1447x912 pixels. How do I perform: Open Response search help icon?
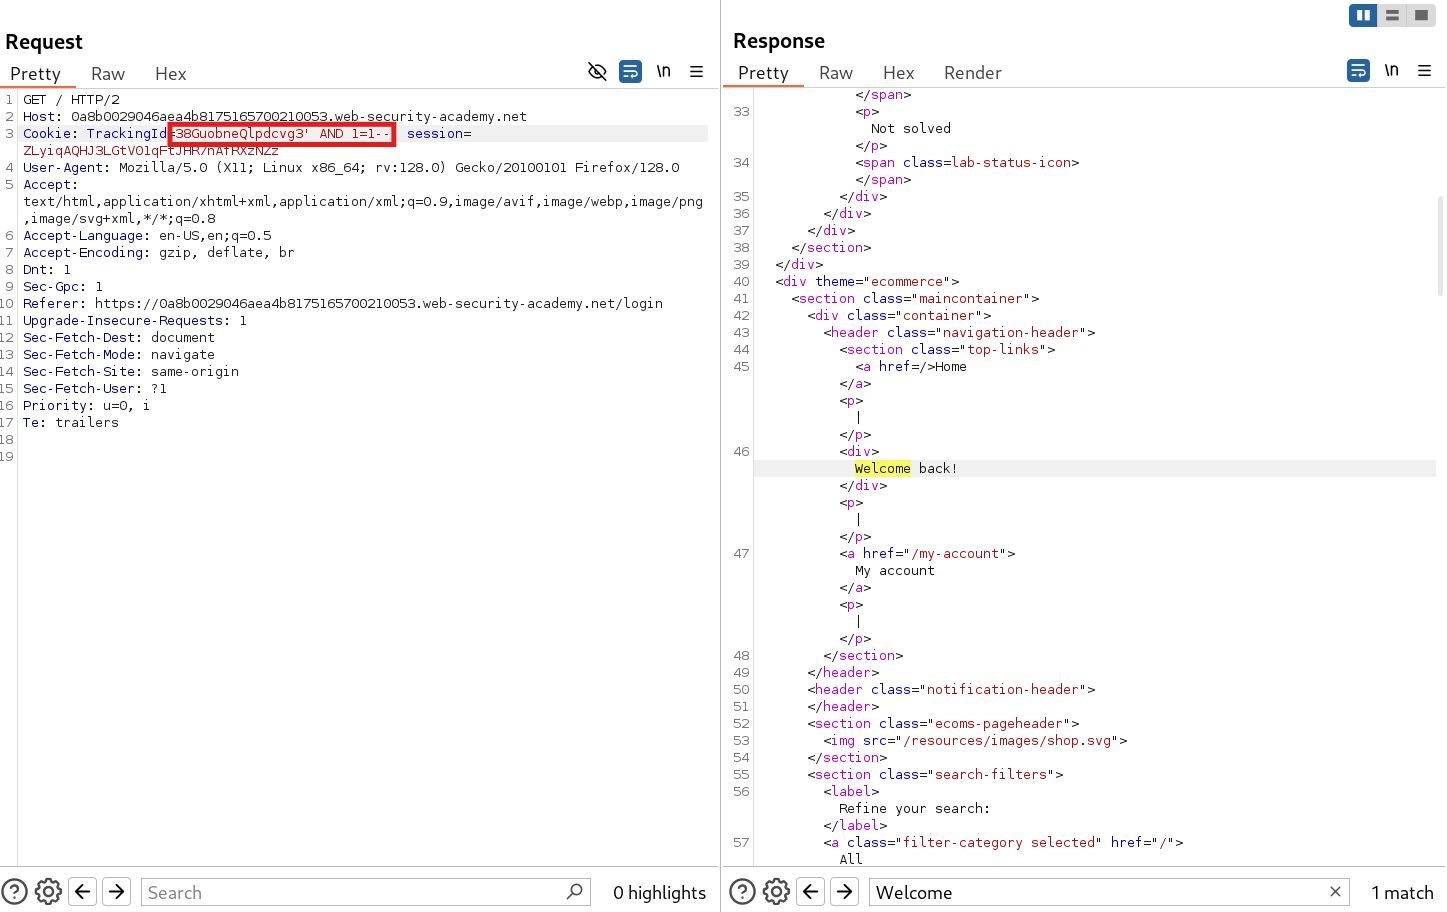pyautogui.click(x=742, y=892)
